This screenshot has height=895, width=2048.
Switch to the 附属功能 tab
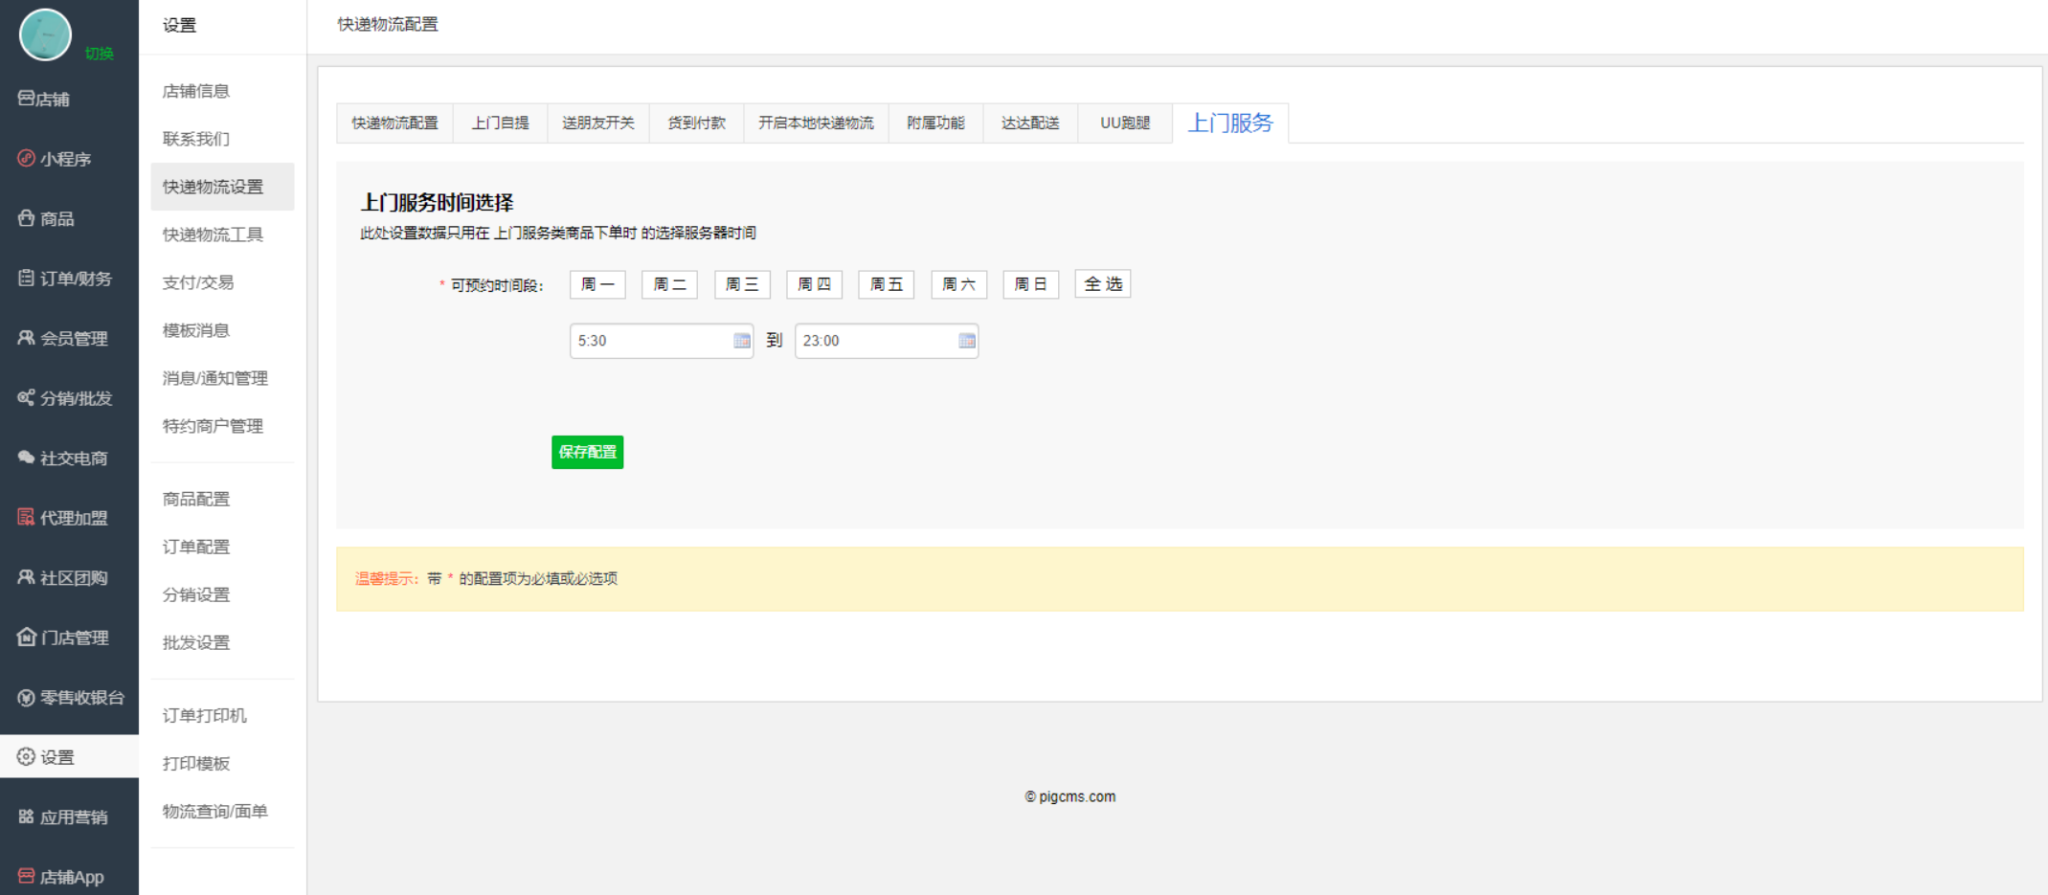(936, 123)
